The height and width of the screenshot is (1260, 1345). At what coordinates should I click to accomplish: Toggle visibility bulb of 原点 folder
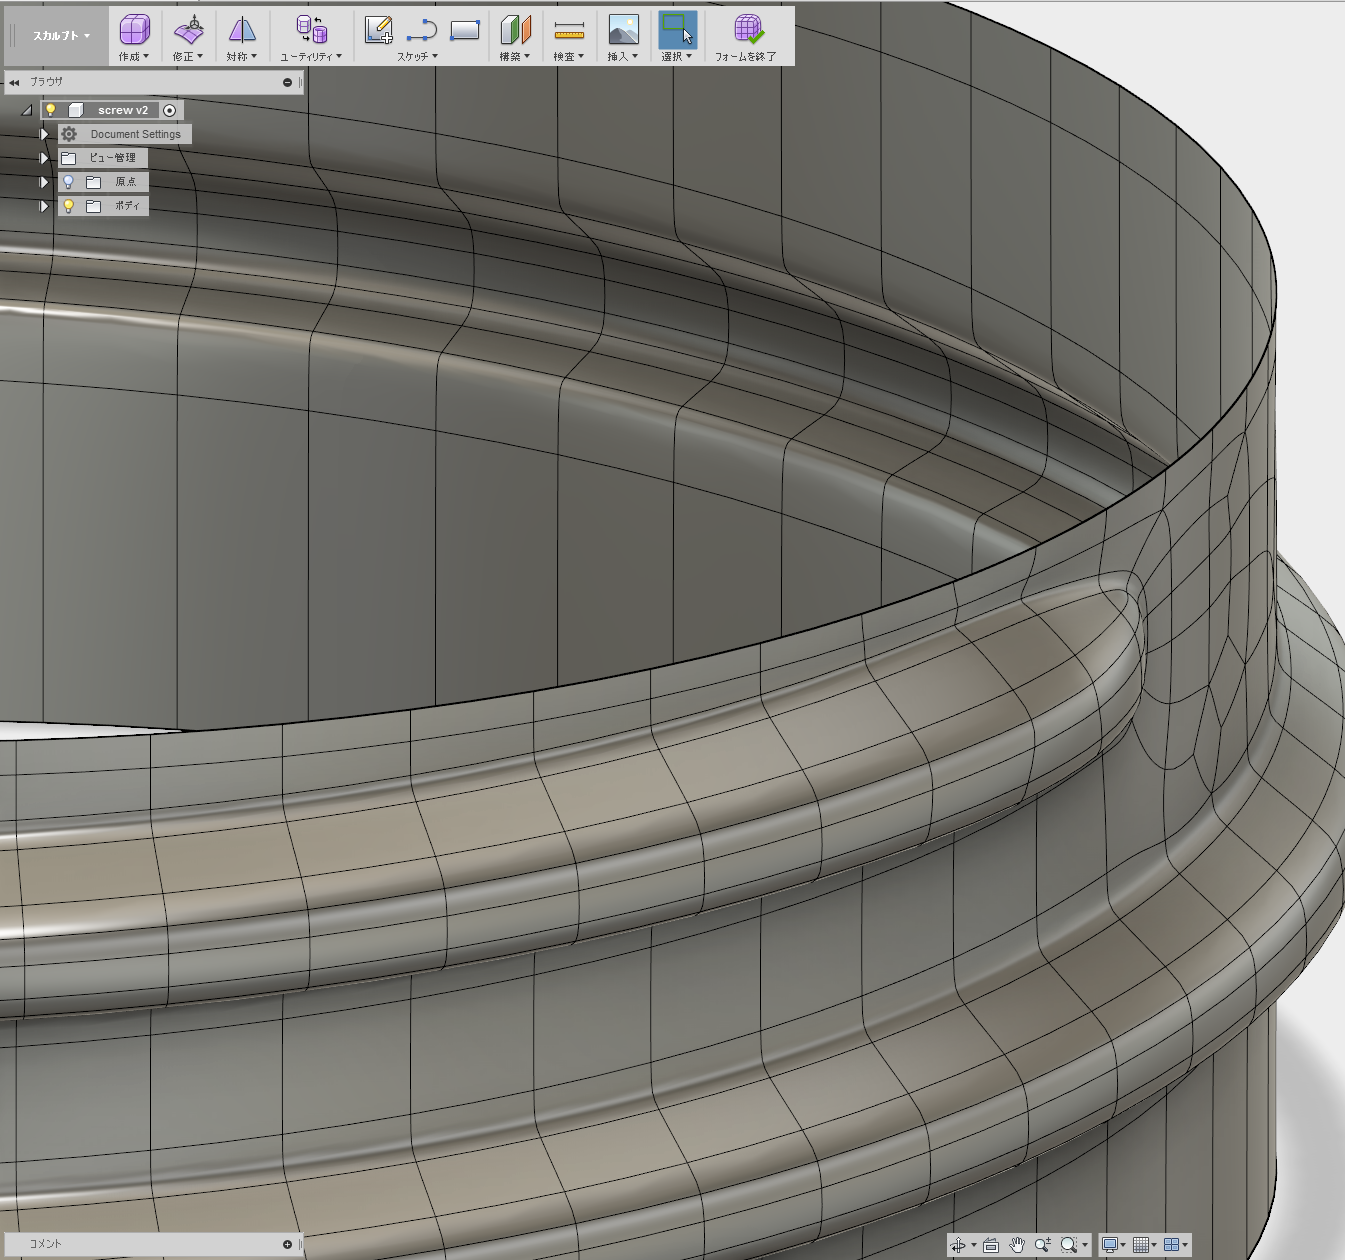pyautogui.click(x=68, y=182)
